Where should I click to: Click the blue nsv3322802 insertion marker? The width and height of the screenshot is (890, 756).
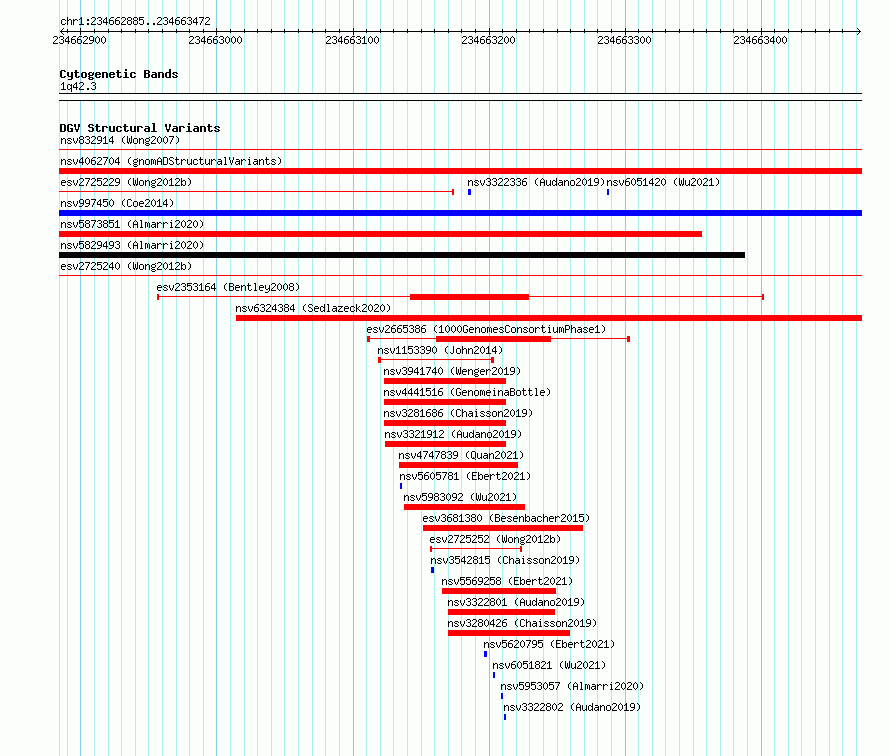coord(505,717)
